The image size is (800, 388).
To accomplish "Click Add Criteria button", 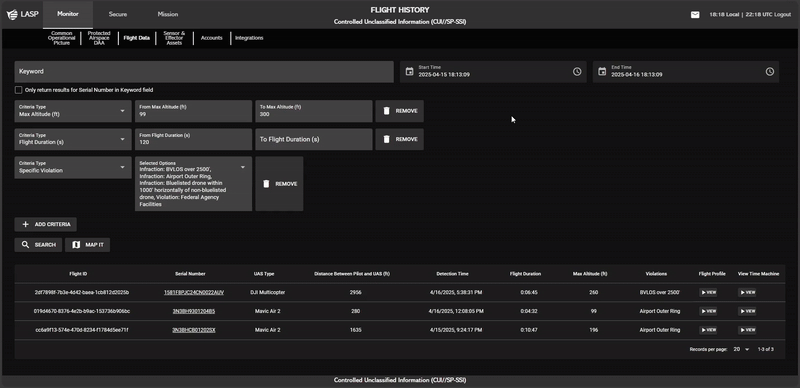I will point(46,224).
